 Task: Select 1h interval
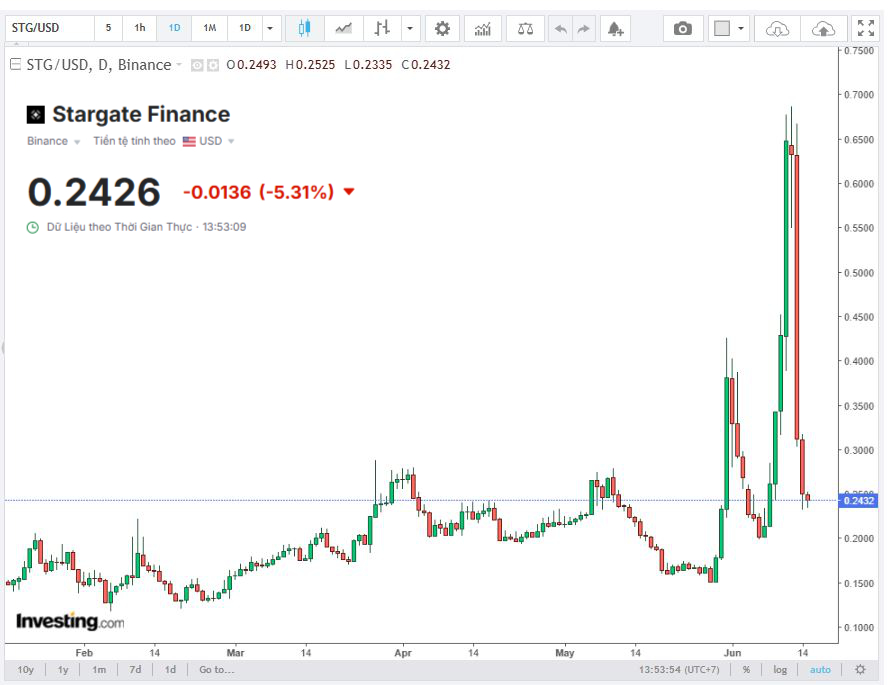pos(140,28)
